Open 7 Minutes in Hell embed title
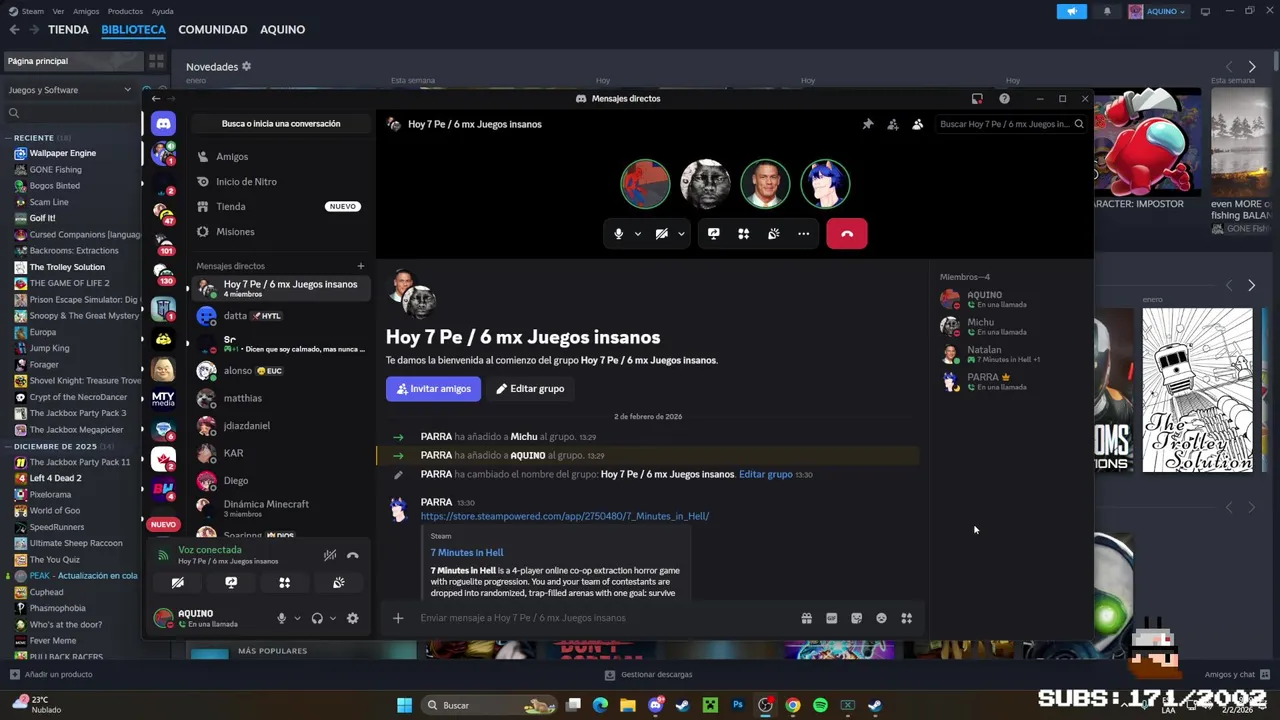The width and height of the screenshot is (1280, 720). [x=467, y=553]
